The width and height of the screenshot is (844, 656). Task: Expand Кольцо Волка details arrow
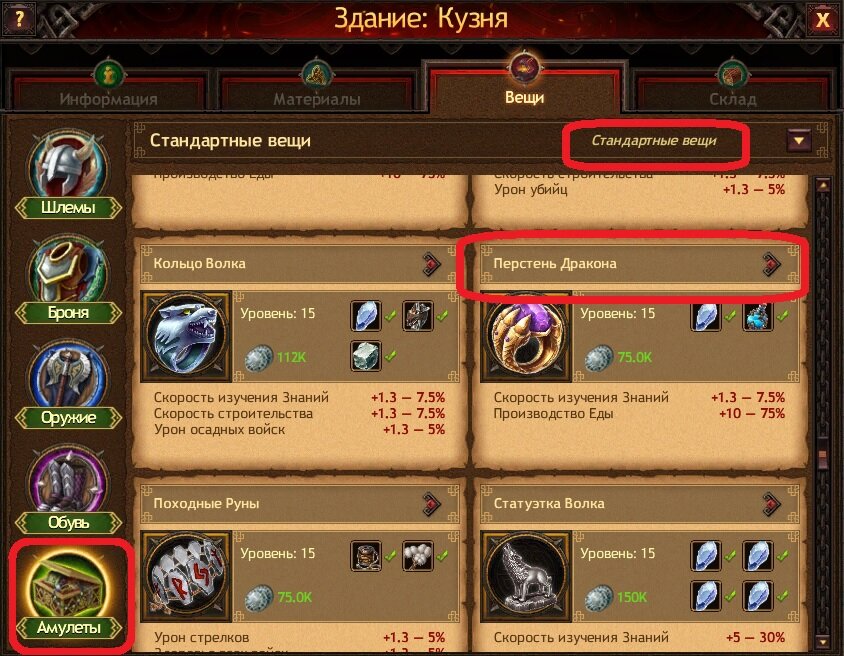tap(431, 264)
